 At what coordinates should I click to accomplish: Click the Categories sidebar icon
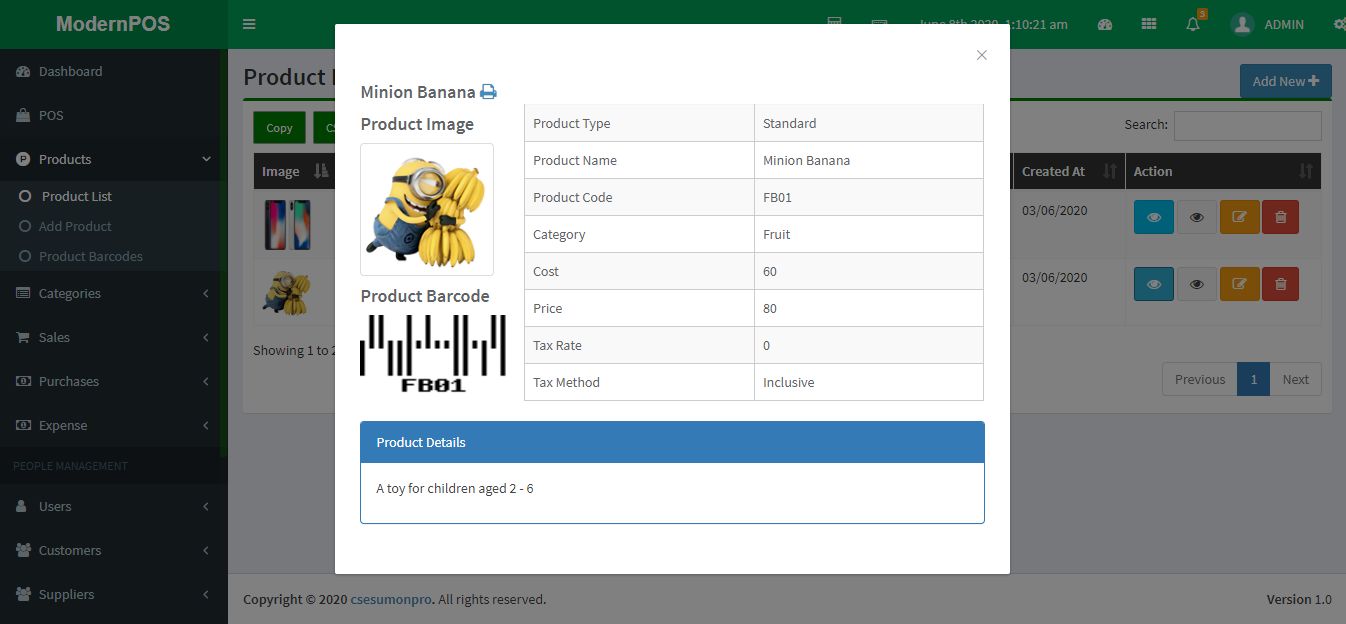pos(23,294)
